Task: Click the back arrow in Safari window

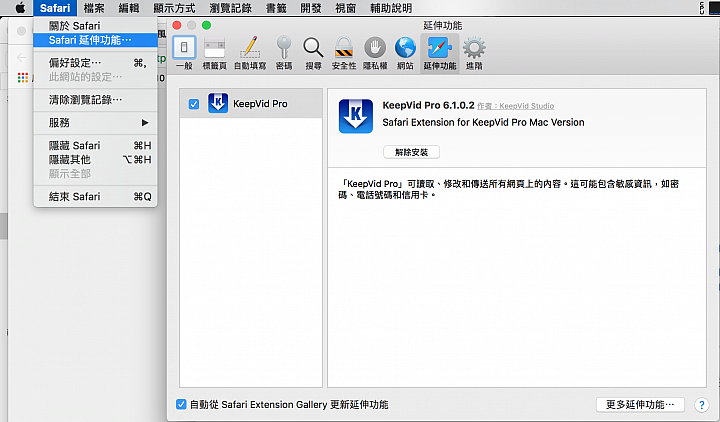Action: tap(21, 57)
